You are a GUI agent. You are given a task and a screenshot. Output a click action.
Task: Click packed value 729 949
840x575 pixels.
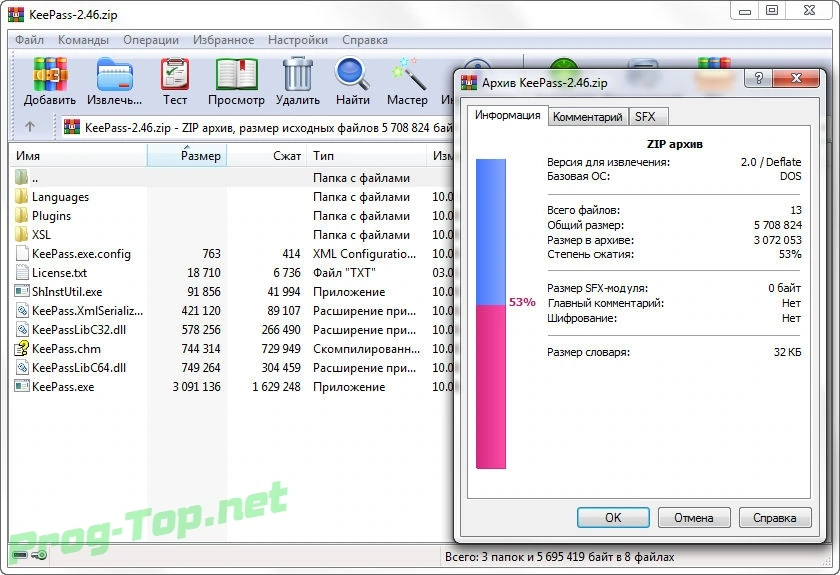281,349
